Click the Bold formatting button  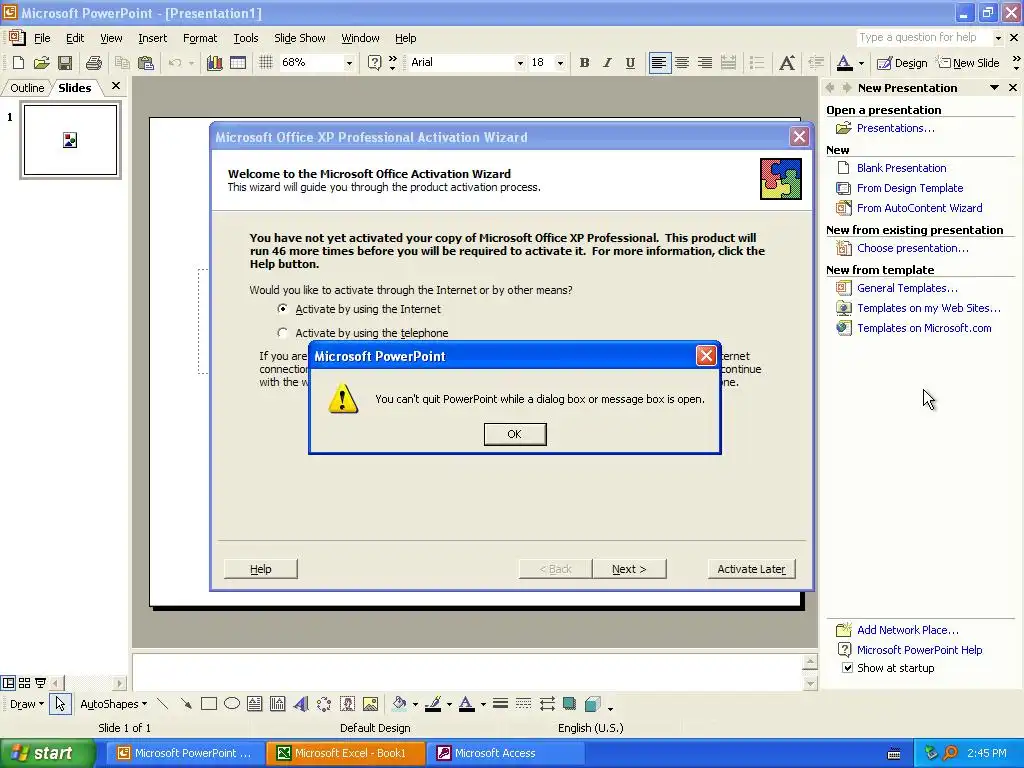pos(584,63)
